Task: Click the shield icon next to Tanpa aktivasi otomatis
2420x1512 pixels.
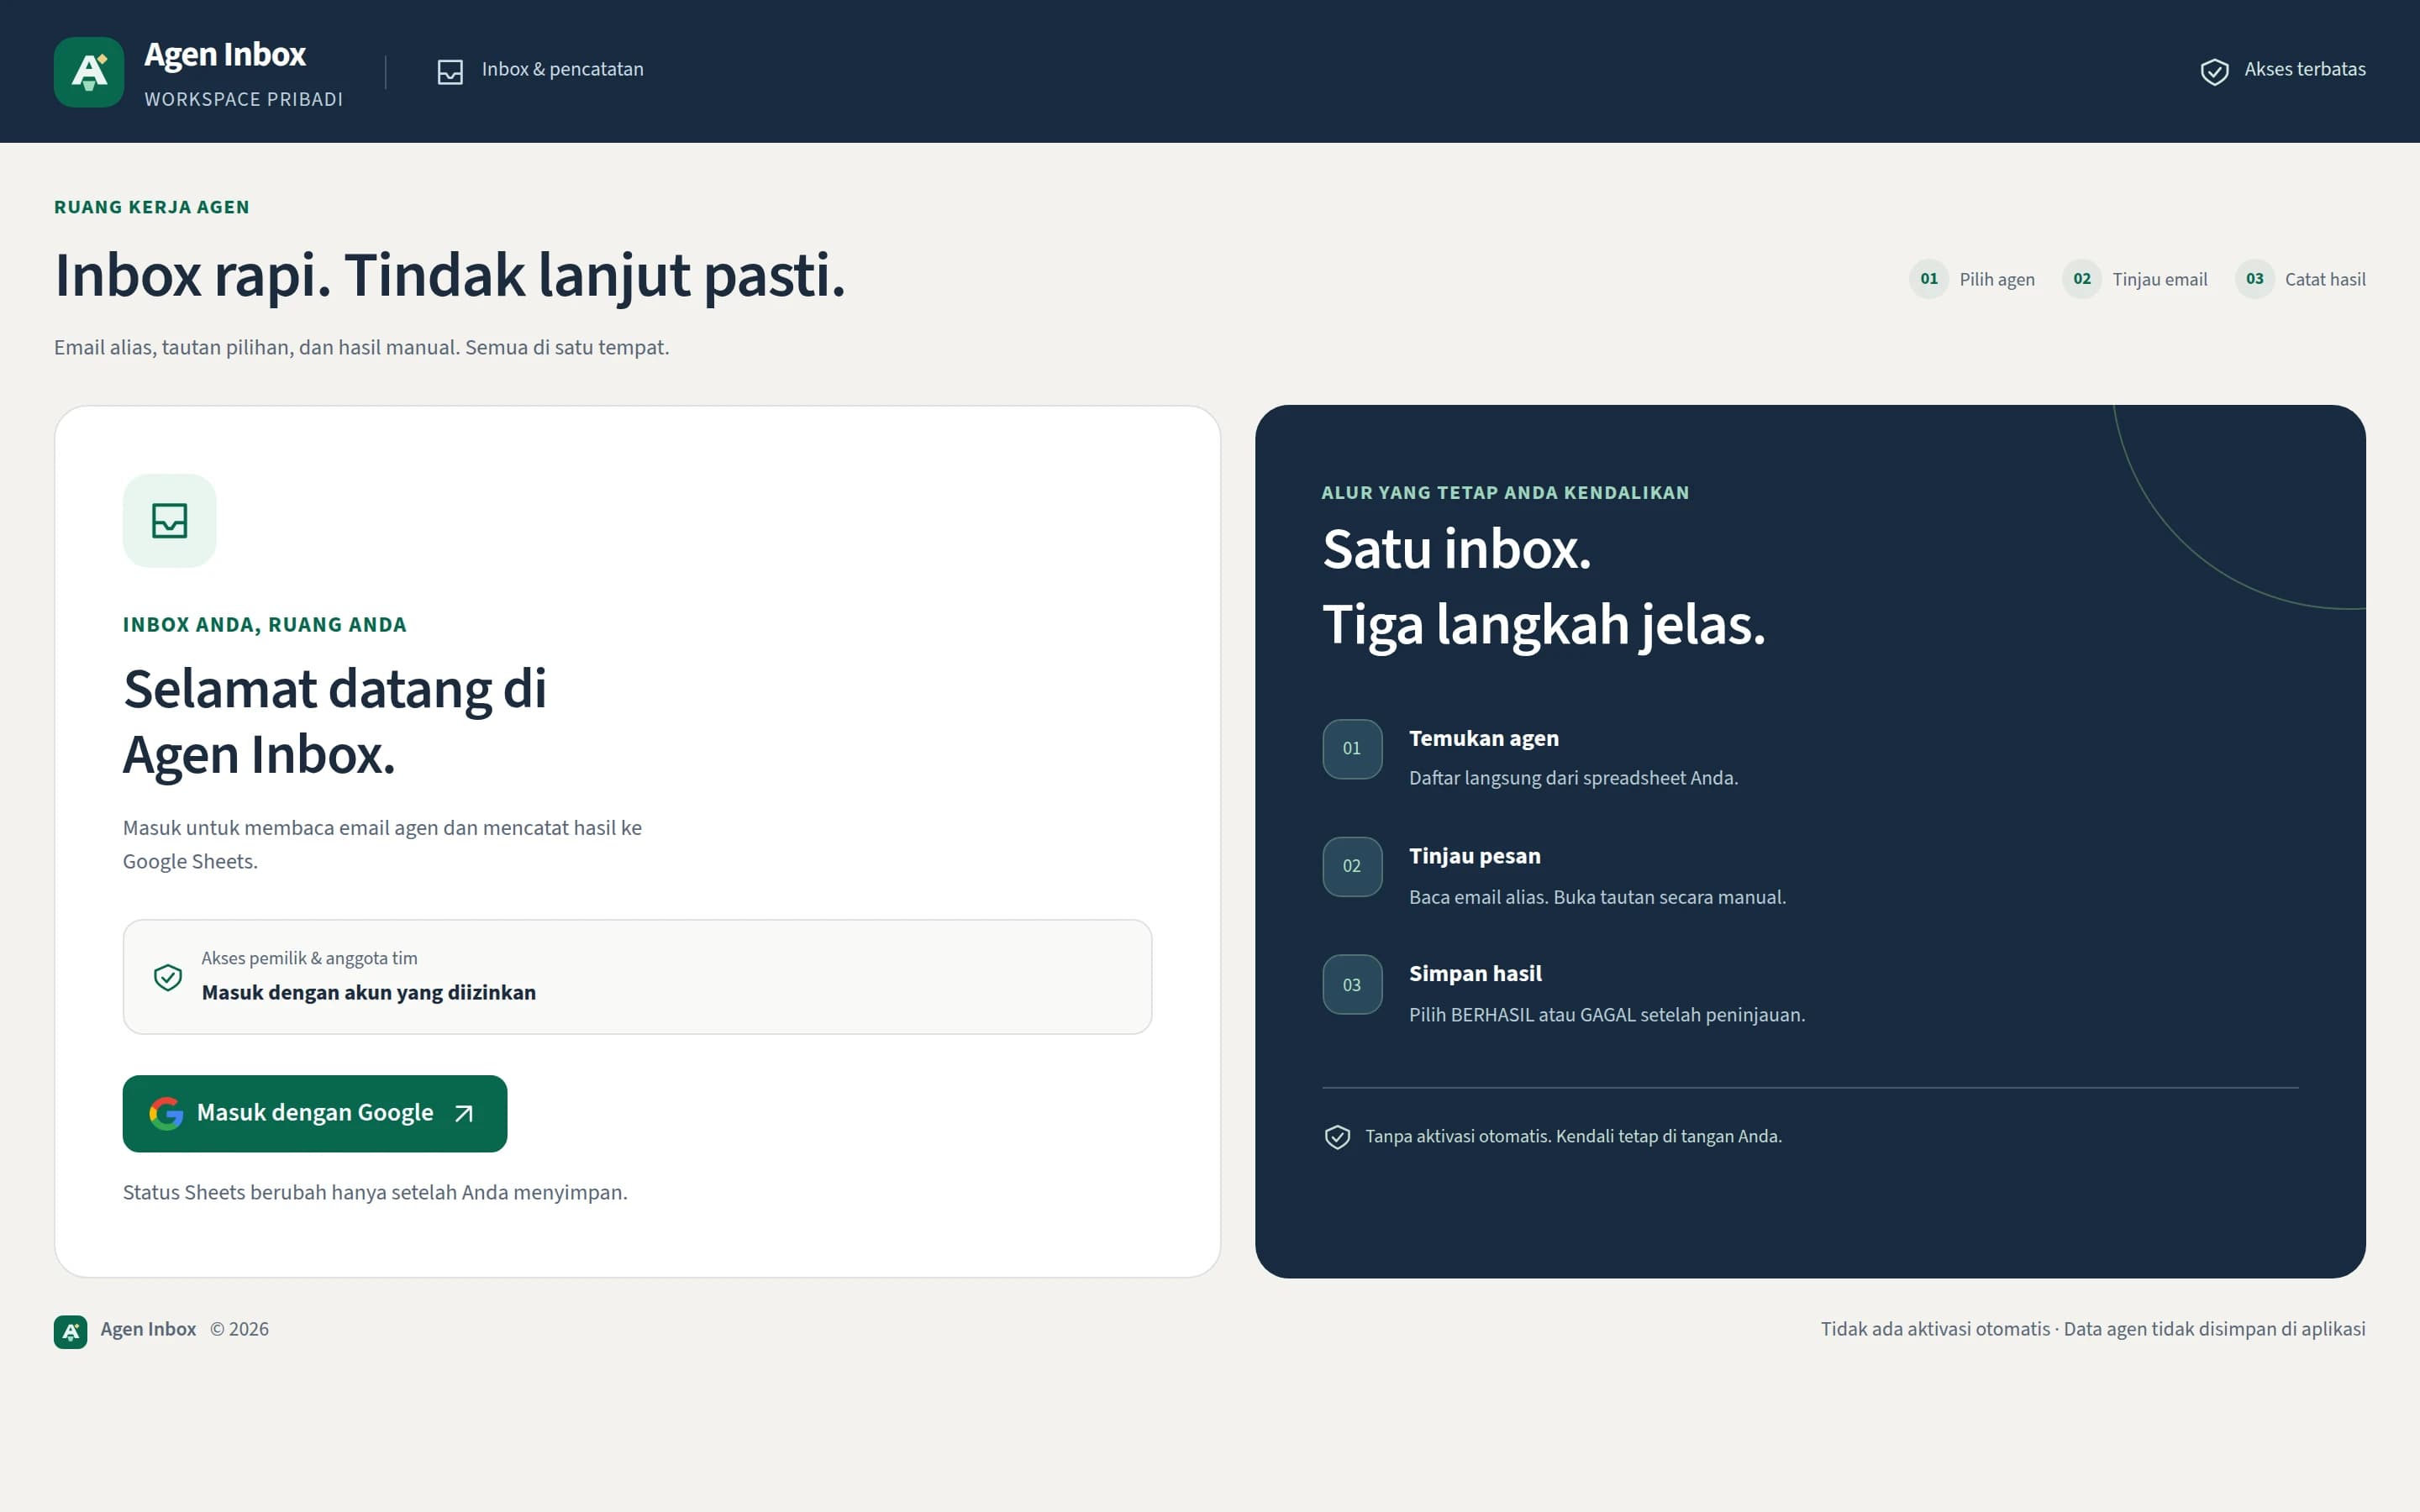Action: (x=1337, y=1137)
